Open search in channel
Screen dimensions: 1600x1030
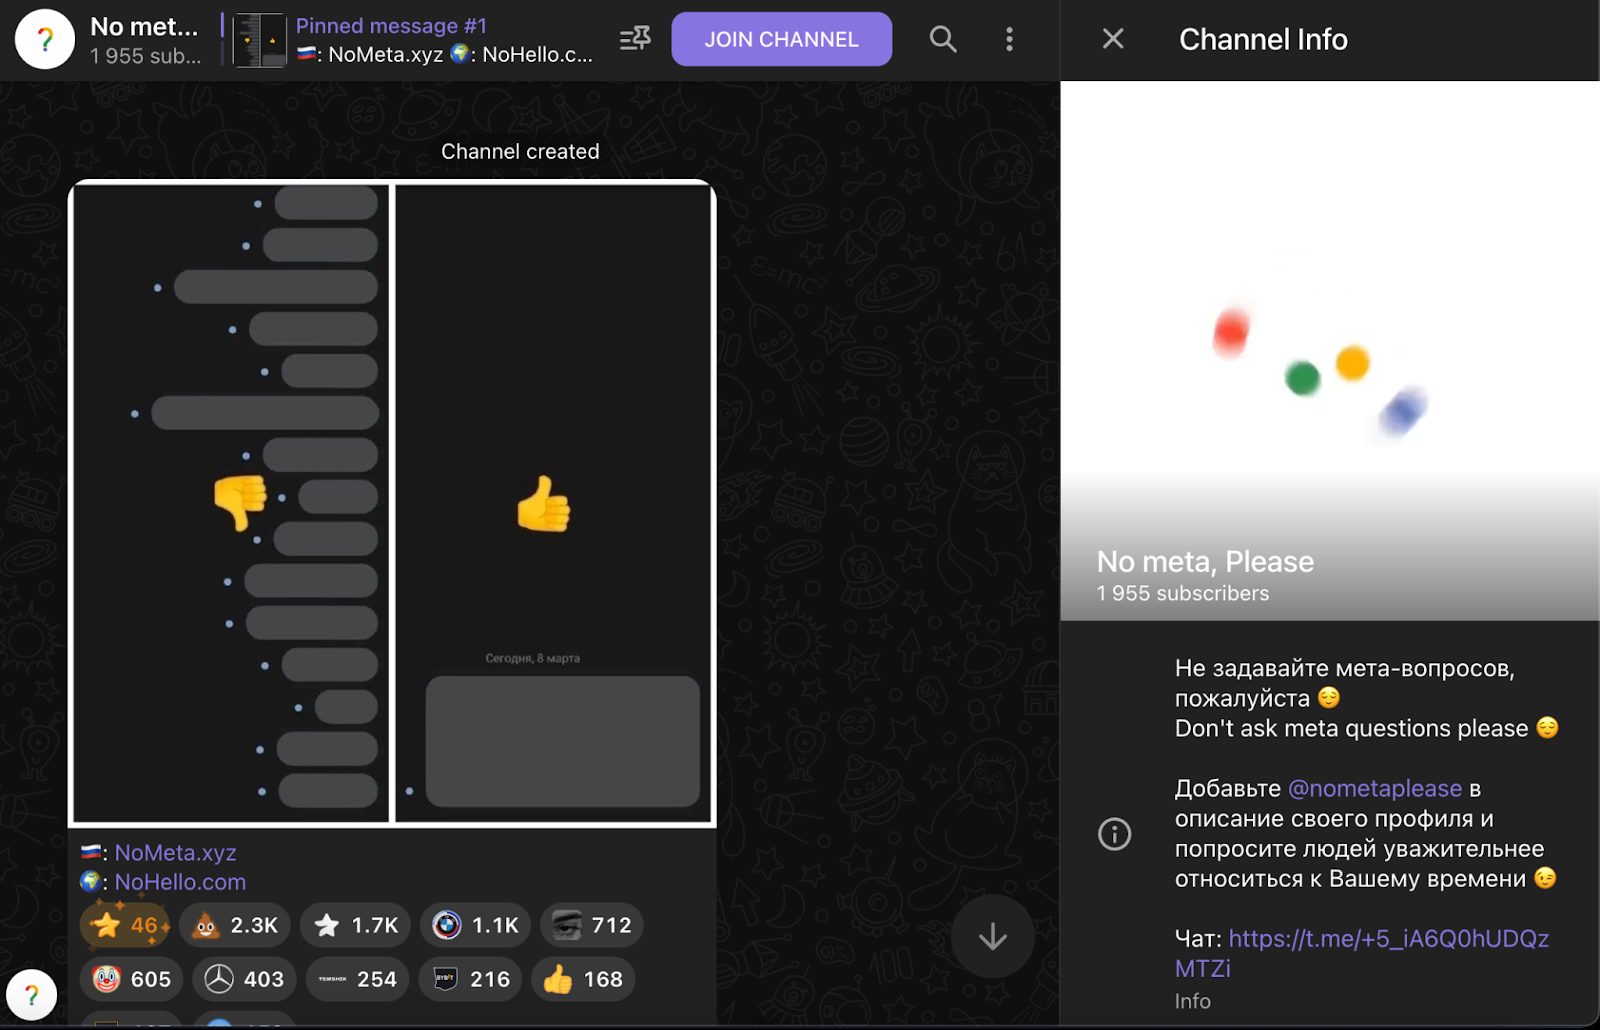[943, 39]
